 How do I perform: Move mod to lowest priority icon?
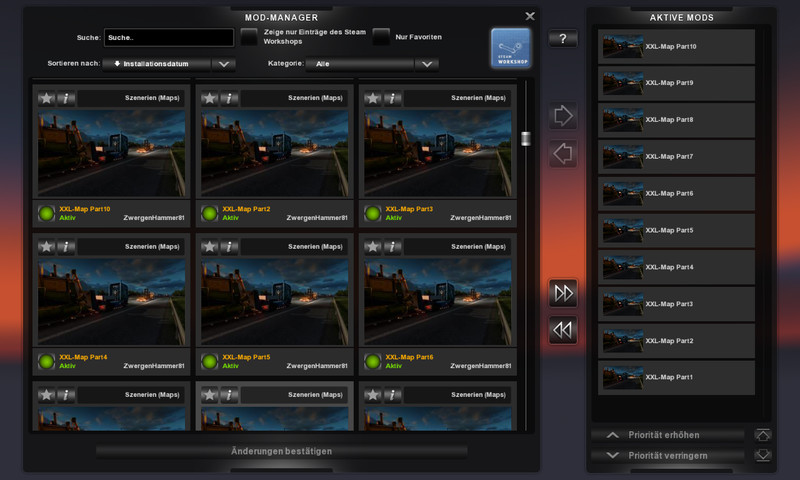coord(763,454)
